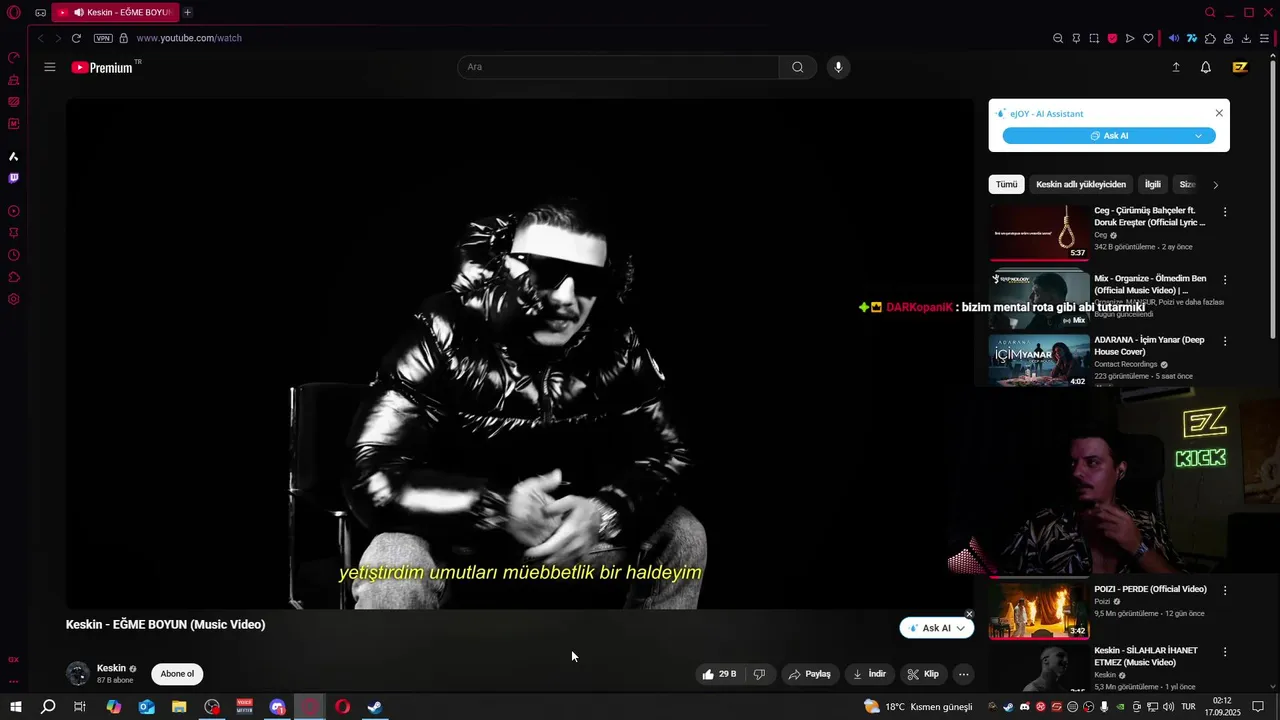Open the Keskin channel avatar
Image resolution: width=1280 pixels, height=720 pixels.
point(77,673)
